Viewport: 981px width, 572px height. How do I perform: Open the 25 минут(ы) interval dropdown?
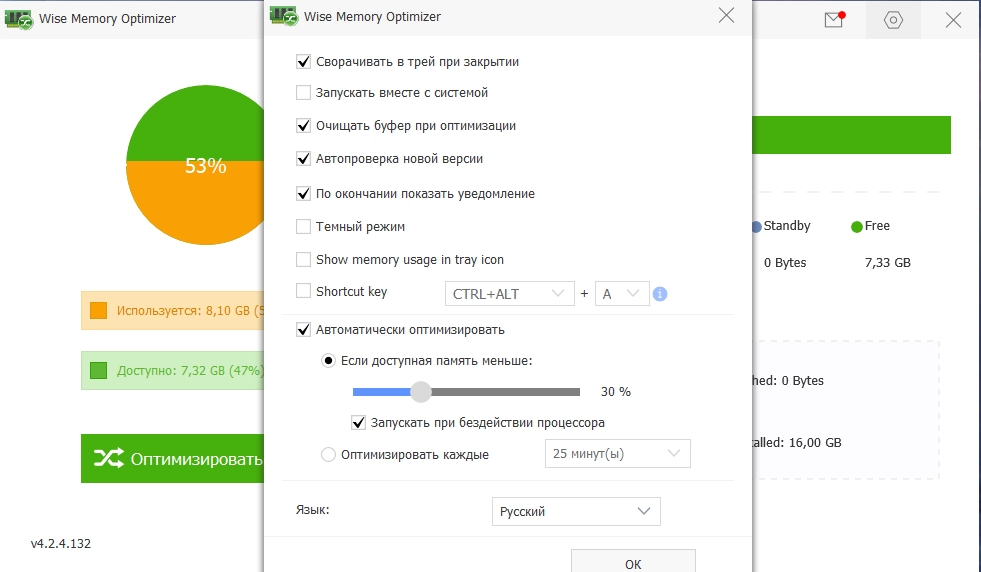point(618,454)
